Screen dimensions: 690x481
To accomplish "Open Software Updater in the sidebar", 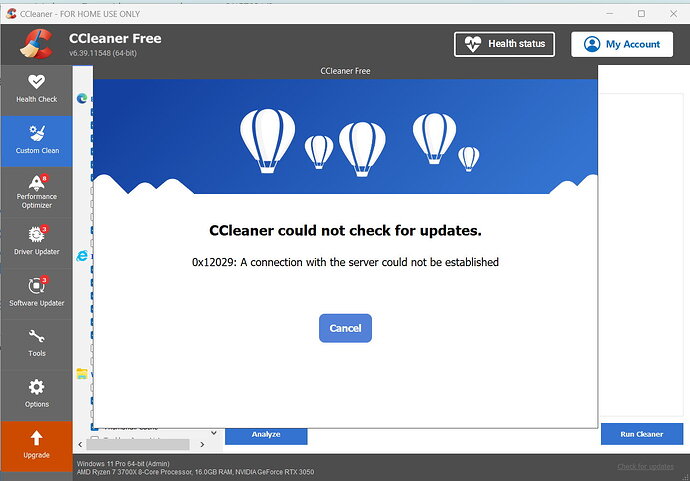I will 36,291.
